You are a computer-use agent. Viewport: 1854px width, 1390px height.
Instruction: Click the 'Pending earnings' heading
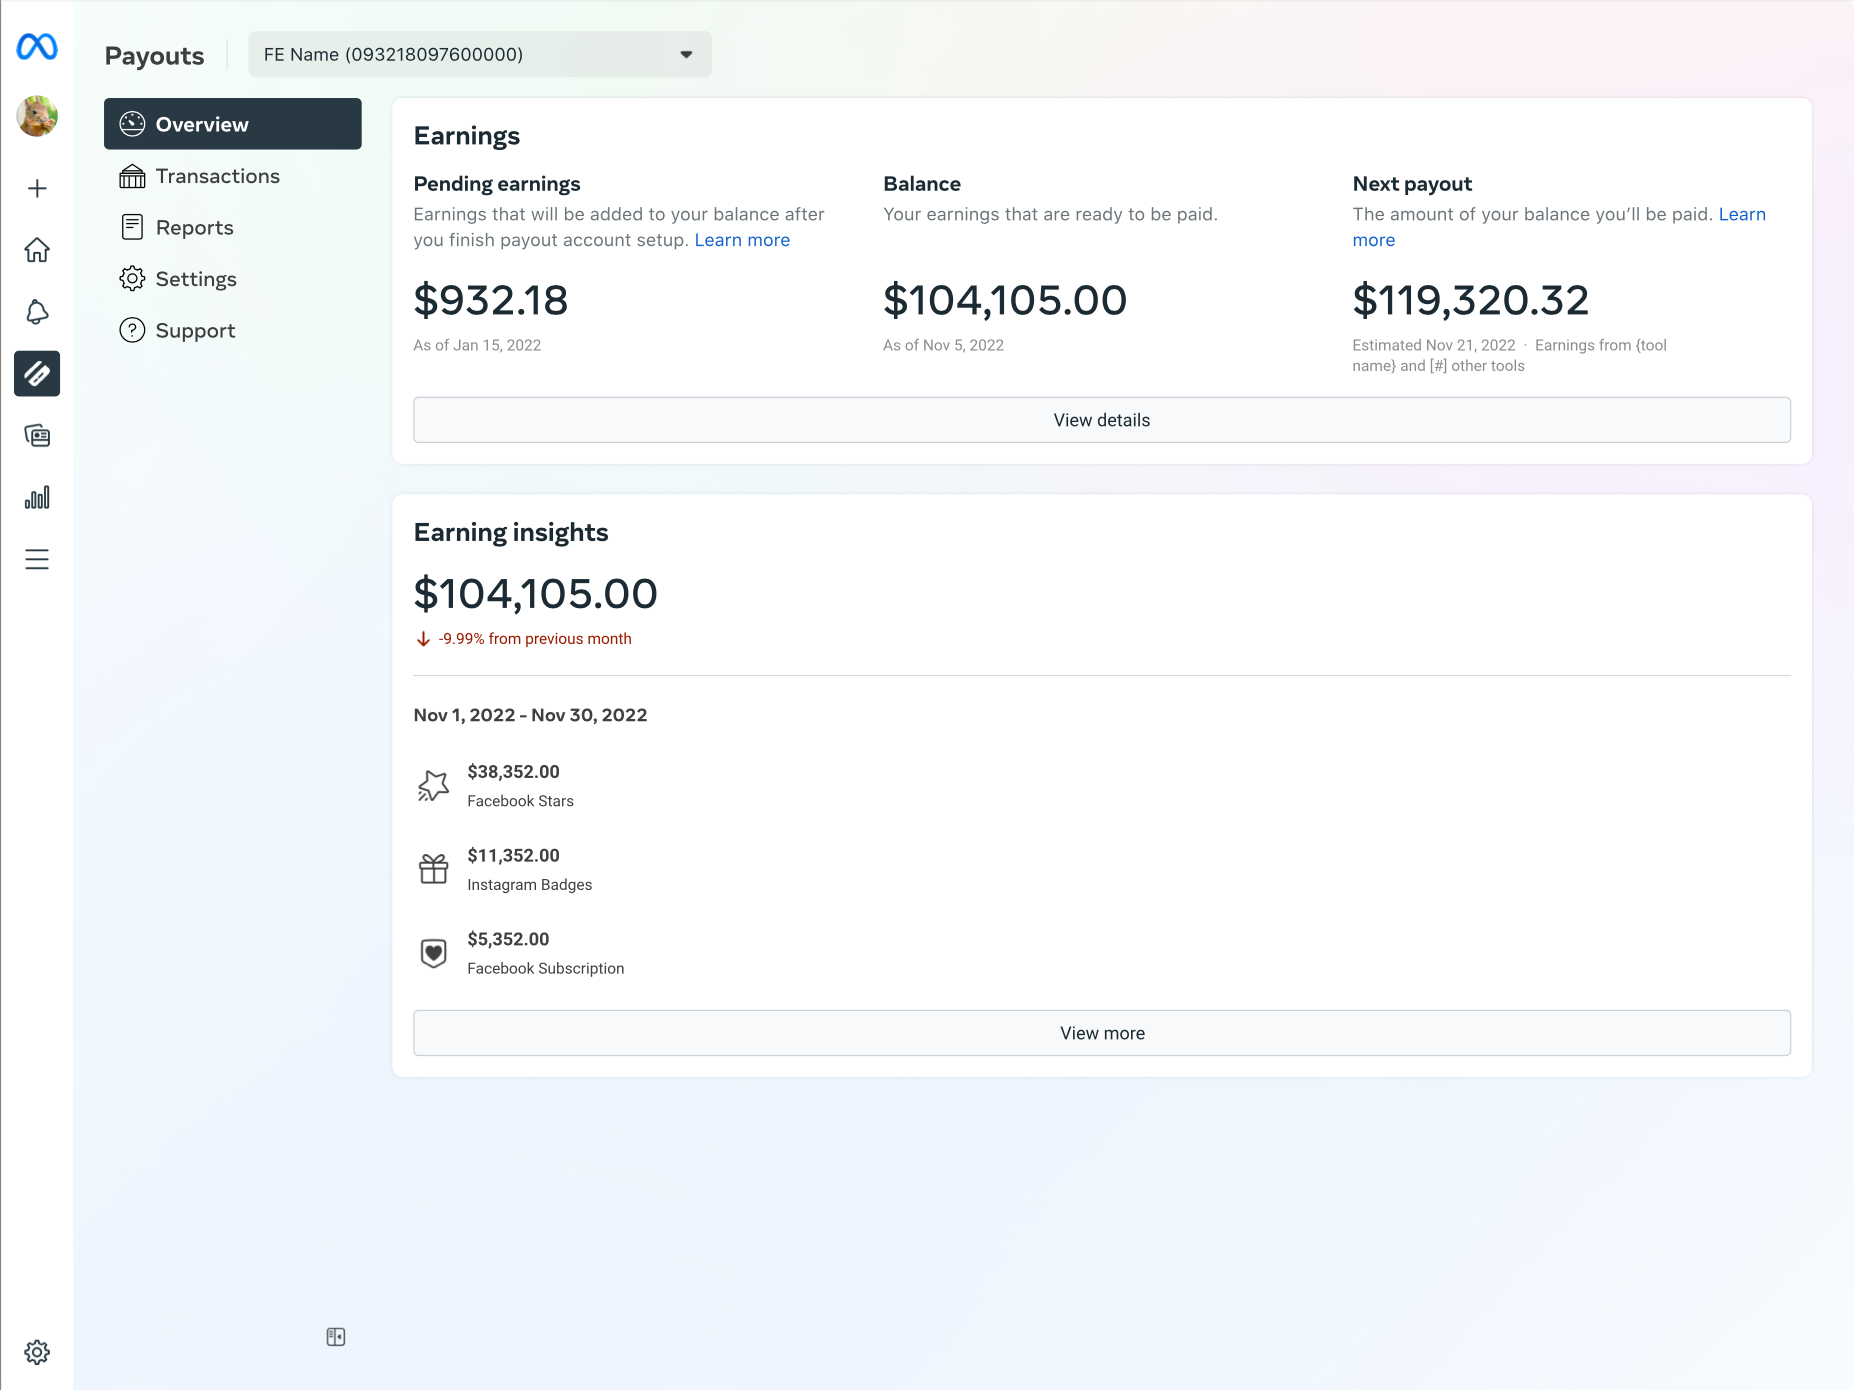coord(497,184)
